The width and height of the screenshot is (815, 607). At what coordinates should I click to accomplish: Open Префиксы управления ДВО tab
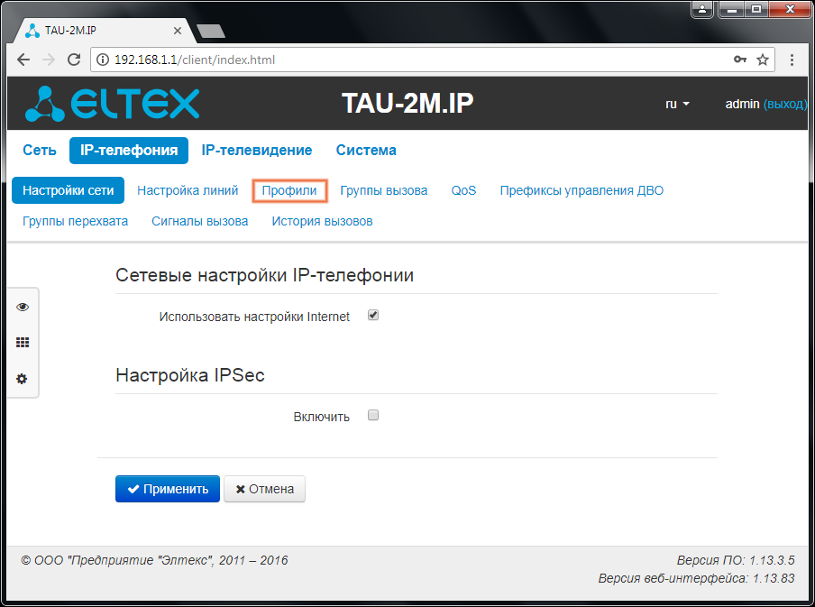tap(582, 191)
